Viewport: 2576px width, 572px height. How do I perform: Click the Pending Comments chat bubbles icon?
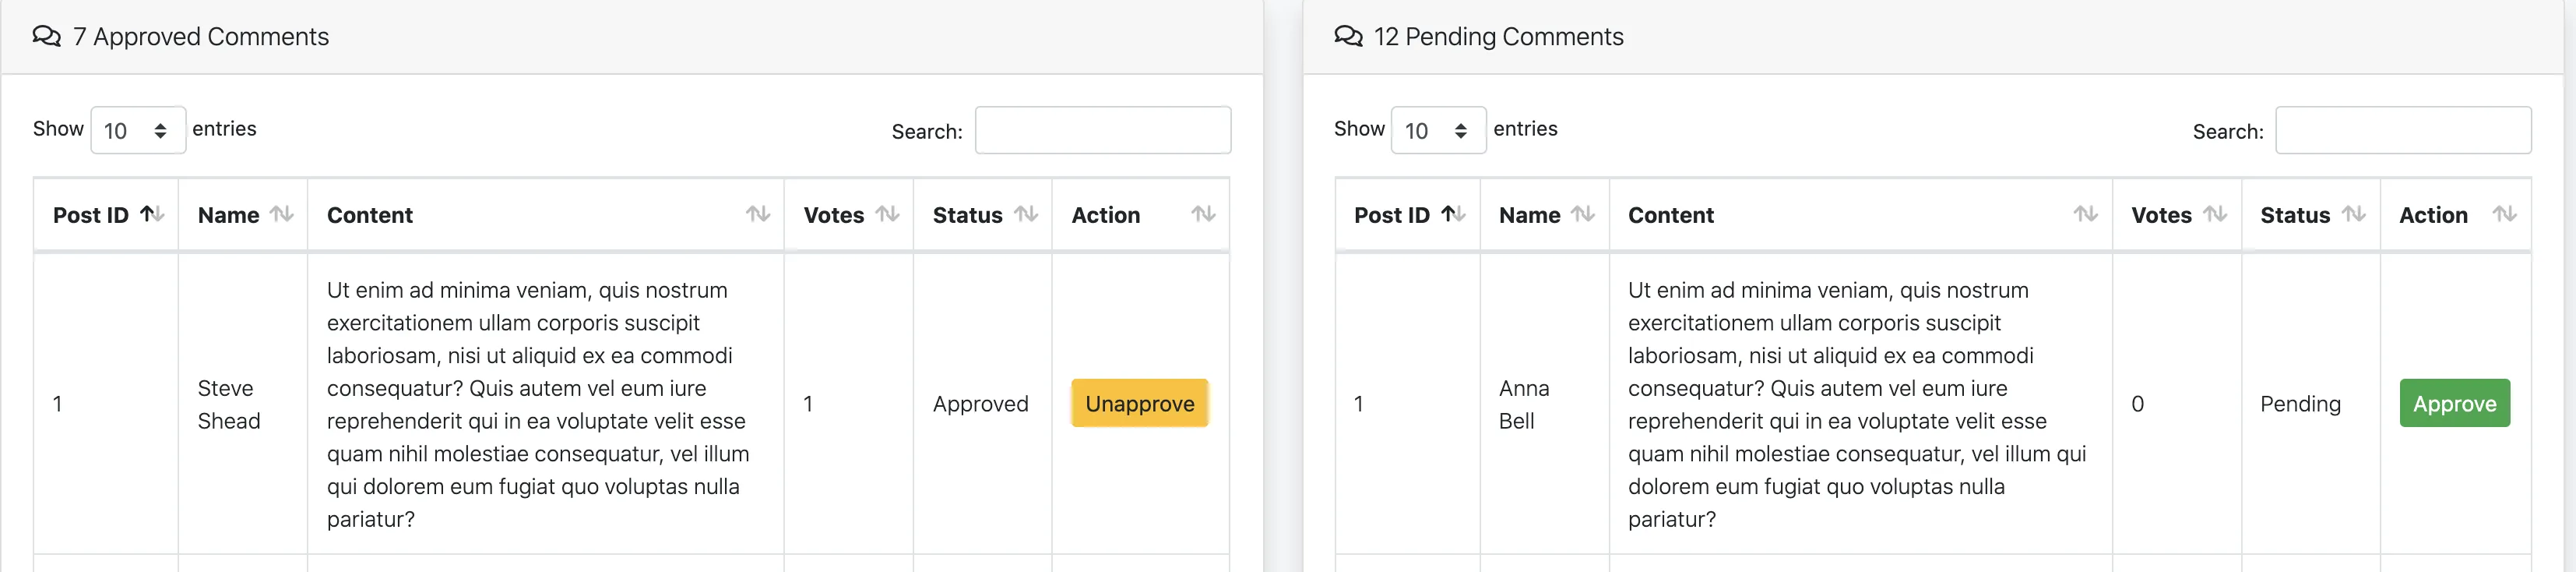1348,37
